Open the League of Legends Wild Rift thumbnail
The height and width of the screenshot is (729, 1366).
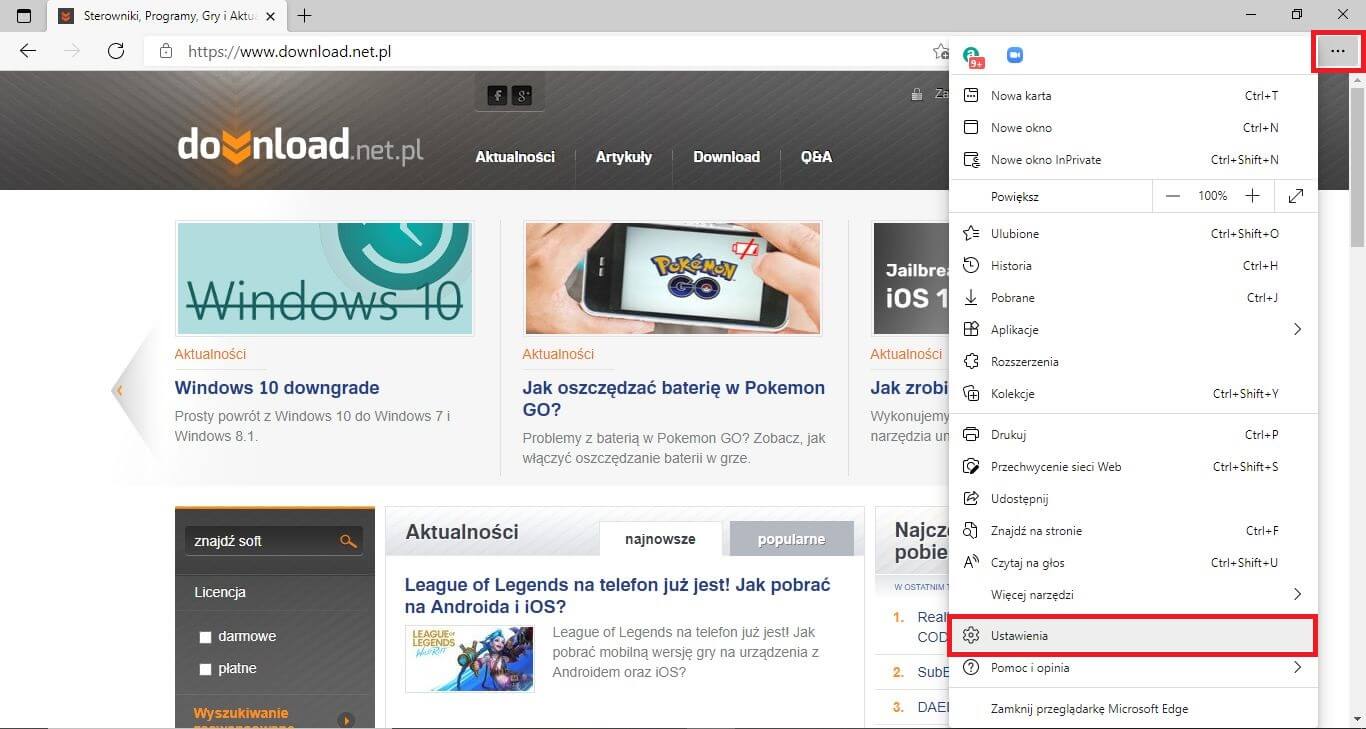tap(470, 659)
